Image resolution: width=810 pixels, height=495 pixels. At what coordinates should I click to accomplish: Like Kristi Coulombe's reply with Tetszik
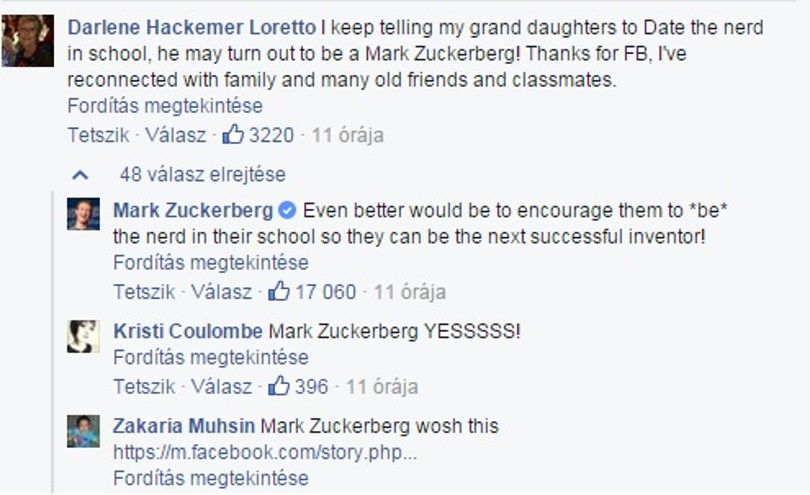144,386
